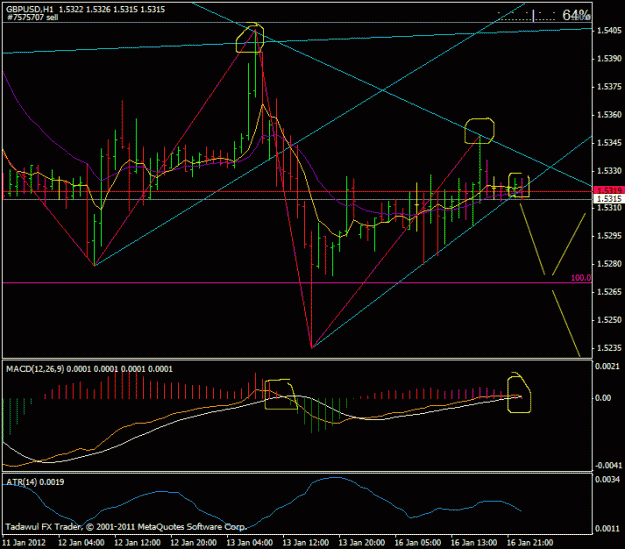Click the 1.5345 price axis label
The width and height of the screenshot is (625, 549).
(609, 143)
